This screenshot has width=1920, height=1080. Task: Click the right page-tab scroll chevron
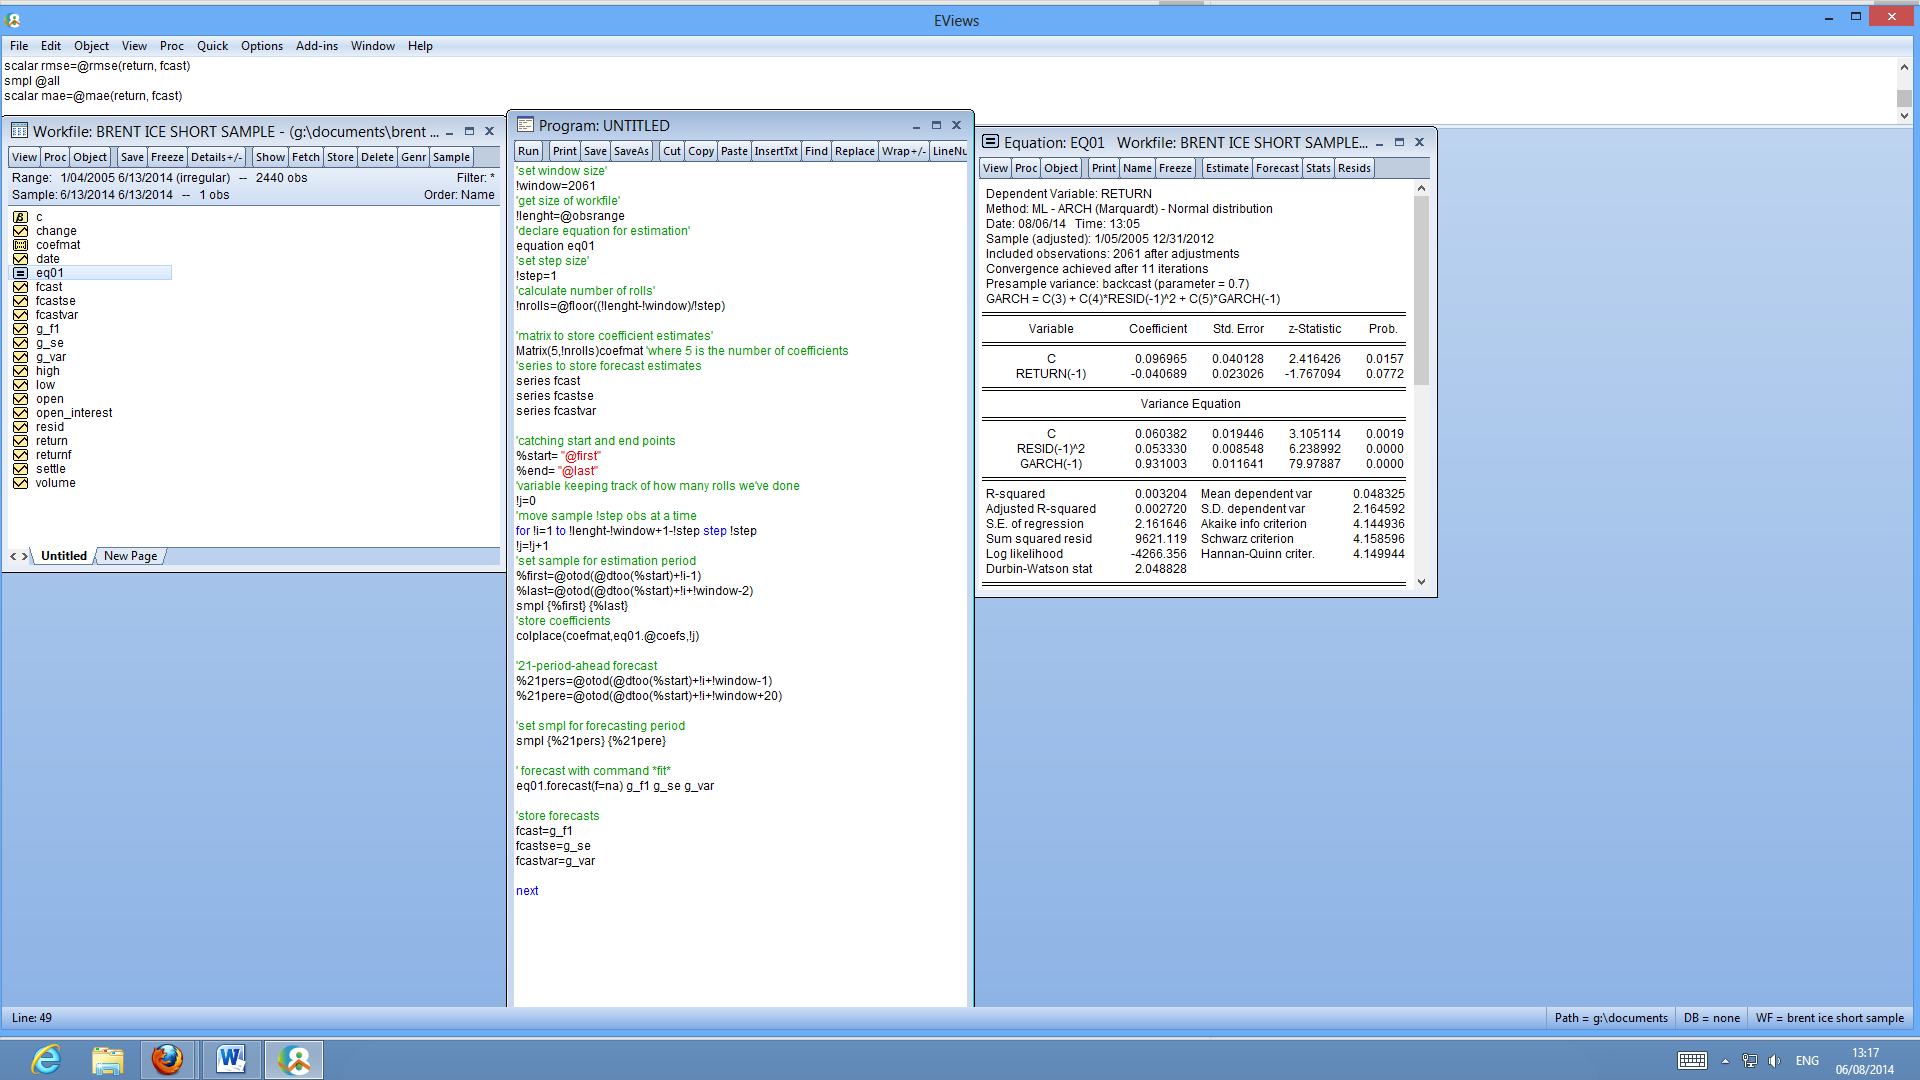[26, 556]
